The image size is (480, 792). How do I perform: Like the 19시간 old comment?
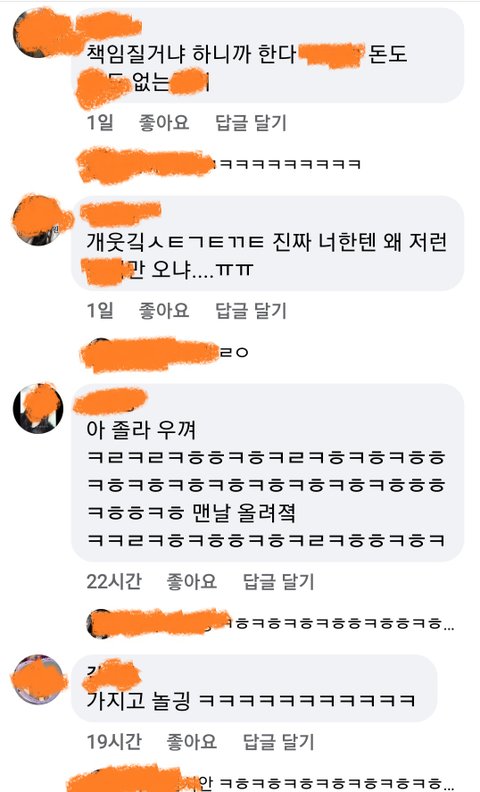pyautogui.click(x=191, y=741)
